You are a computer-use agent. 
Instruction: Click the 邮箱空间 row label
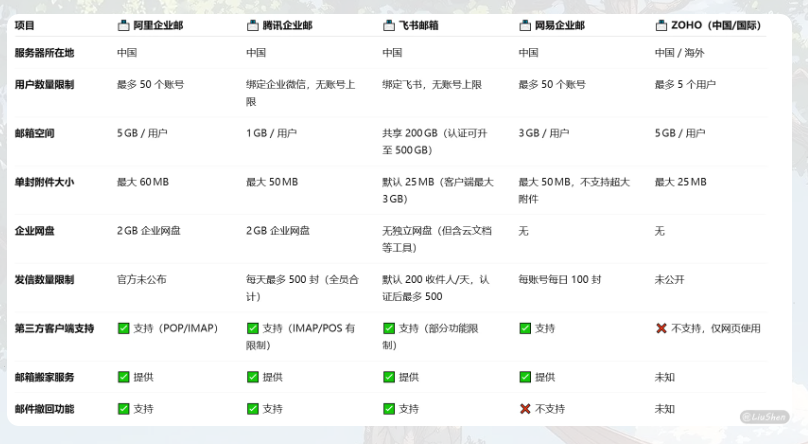[x=35, y=133]
